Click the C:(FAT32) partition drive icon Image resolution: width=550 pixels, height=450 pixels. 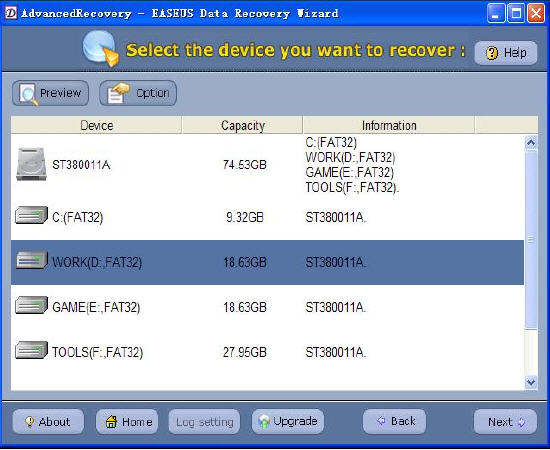tap(31, 215)
